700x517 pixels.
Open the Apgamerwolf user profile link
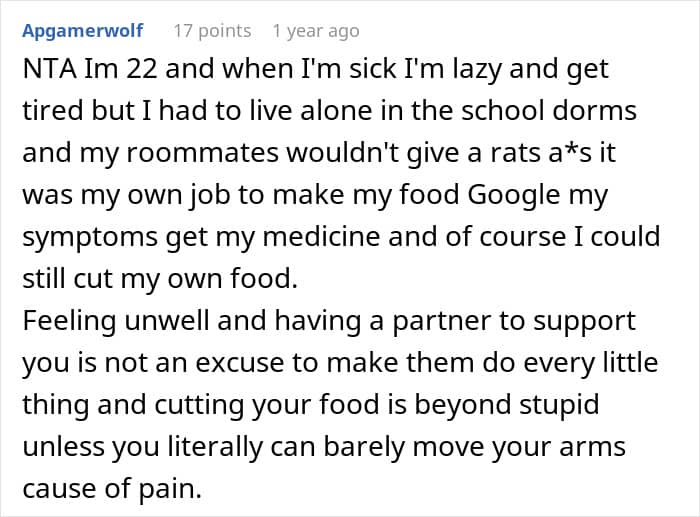click(x=83, y=31)
